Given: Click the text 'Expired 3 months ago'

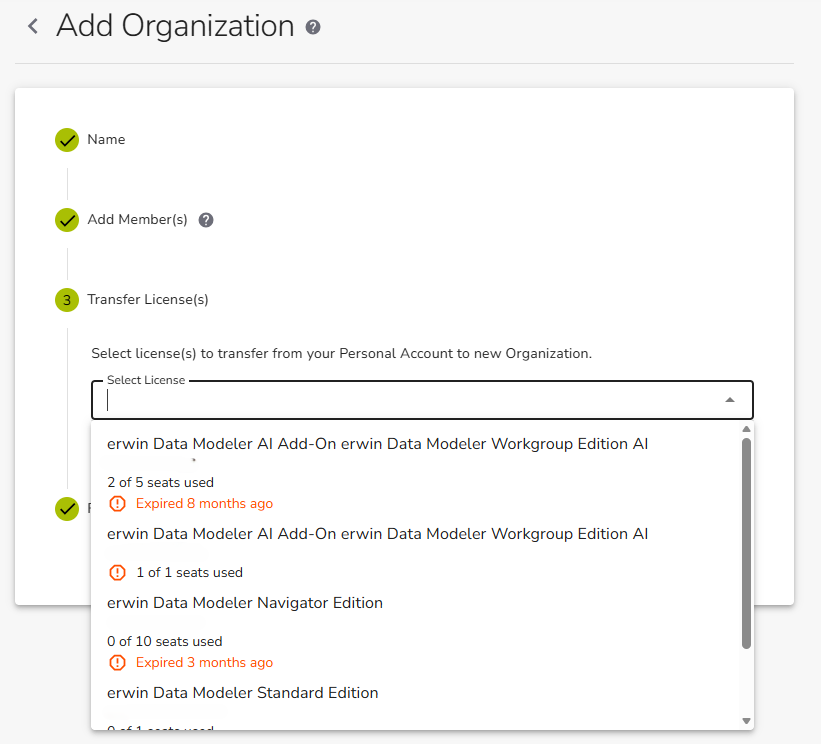Looking at the screenshot, I should click(x=204, y=662).
